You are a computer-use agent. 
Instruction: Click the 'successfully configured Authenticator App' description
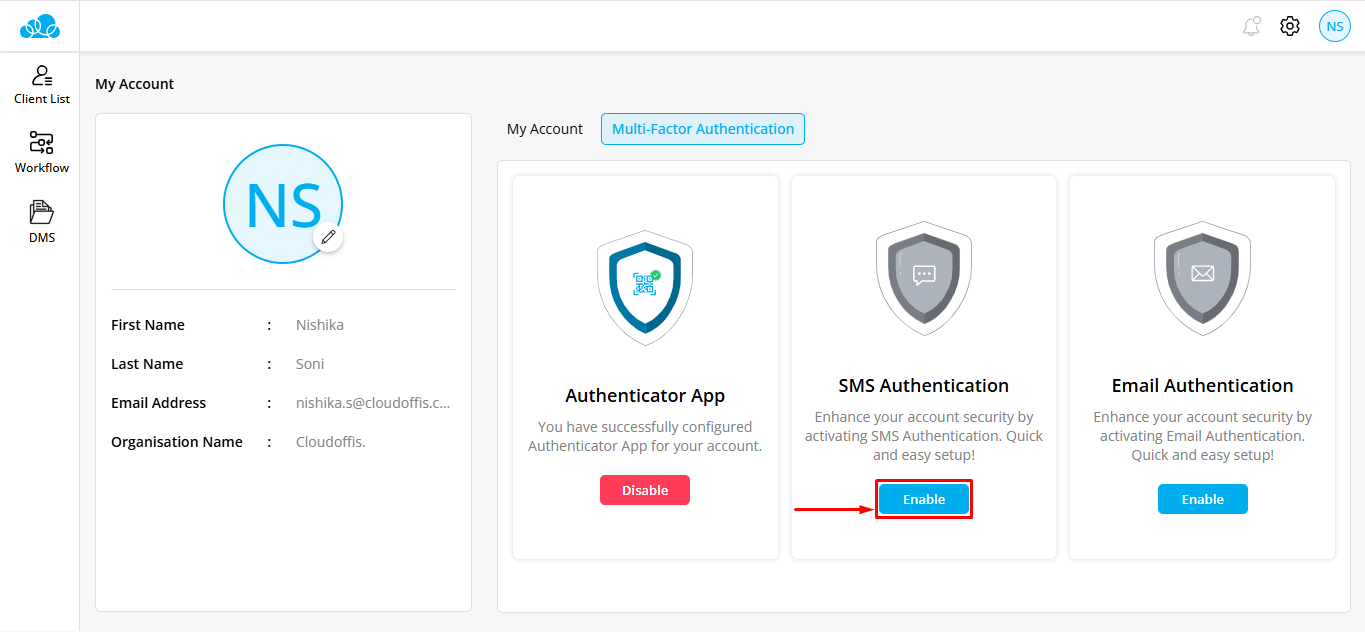pyautogui.click(x=645, y=437)
